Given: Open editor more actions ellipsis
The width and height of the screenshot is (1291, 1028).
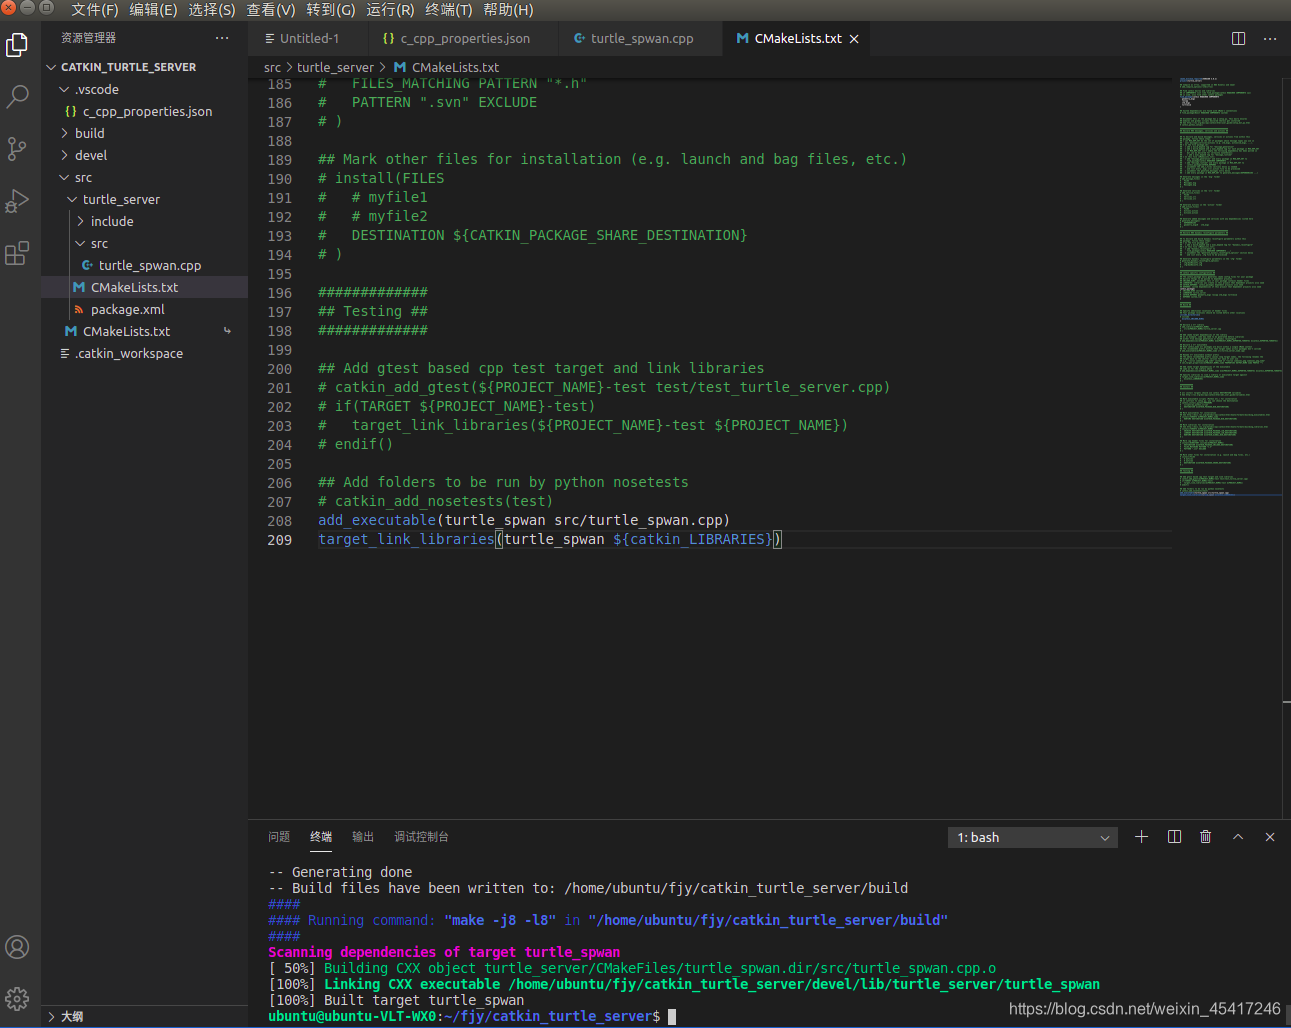Looking at the screenshot, I should coord(1270,38).
